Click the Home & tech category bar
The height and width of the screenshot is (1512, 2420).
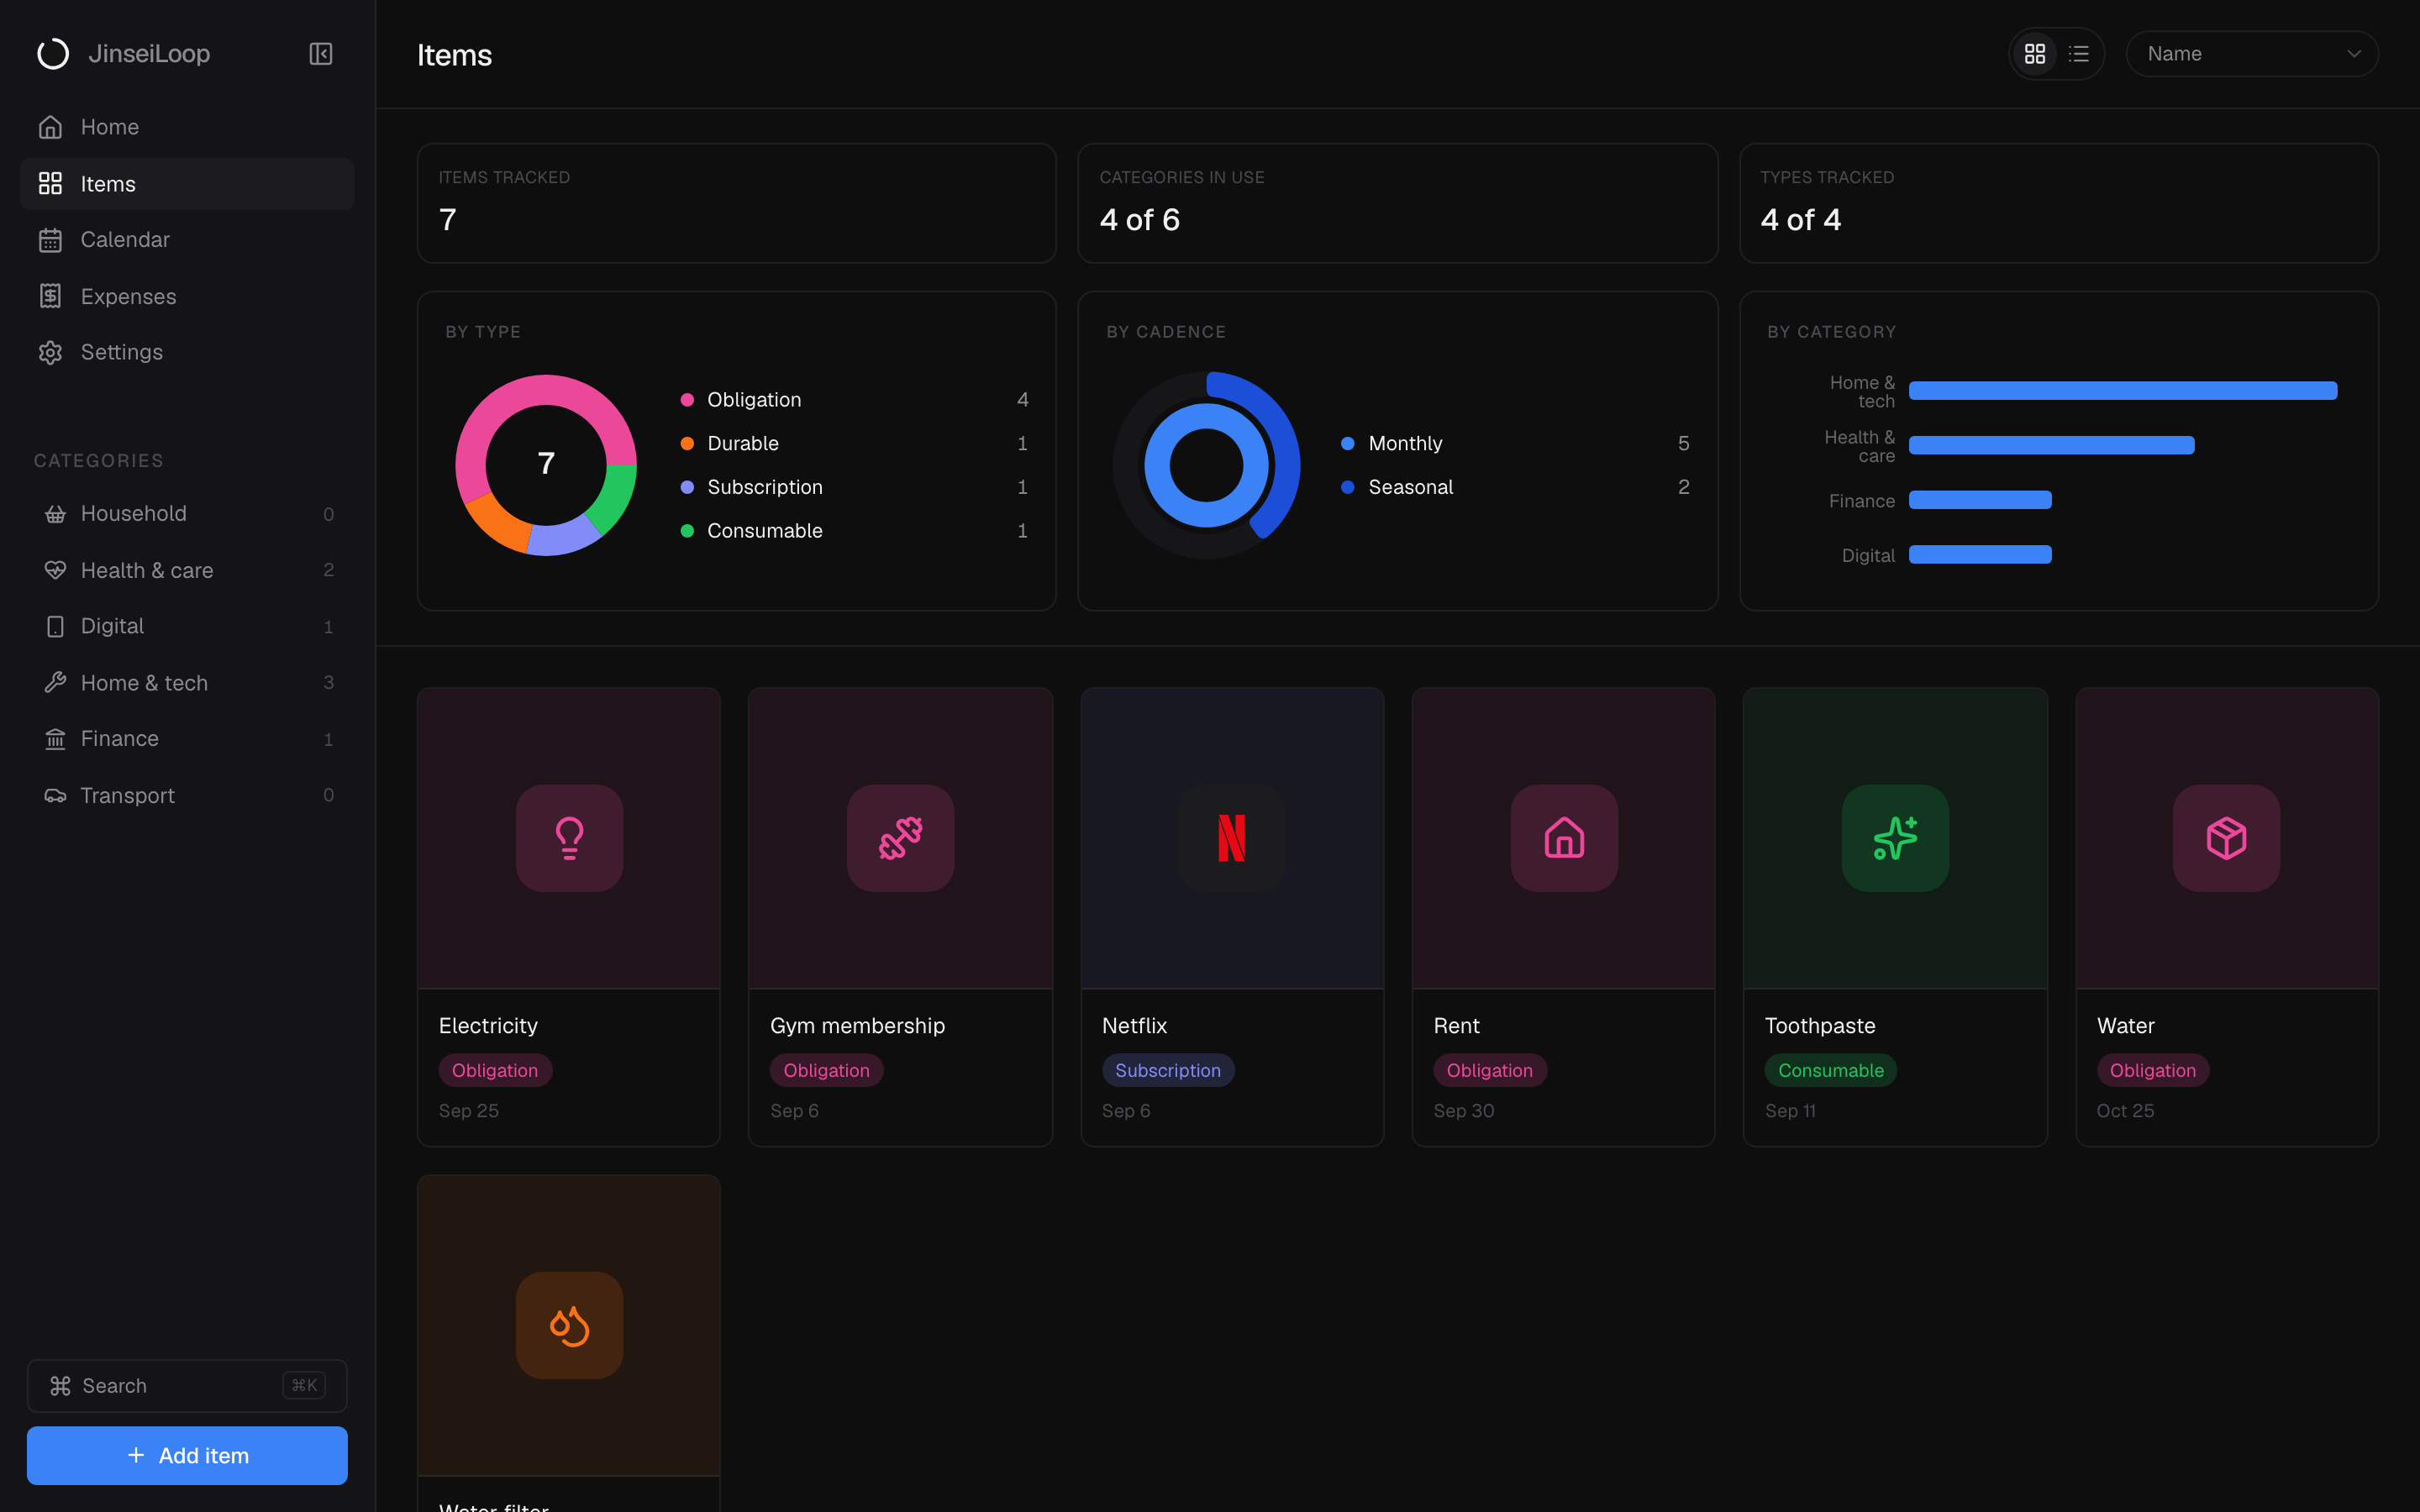pyautogui.click(x=2123, y=391)
